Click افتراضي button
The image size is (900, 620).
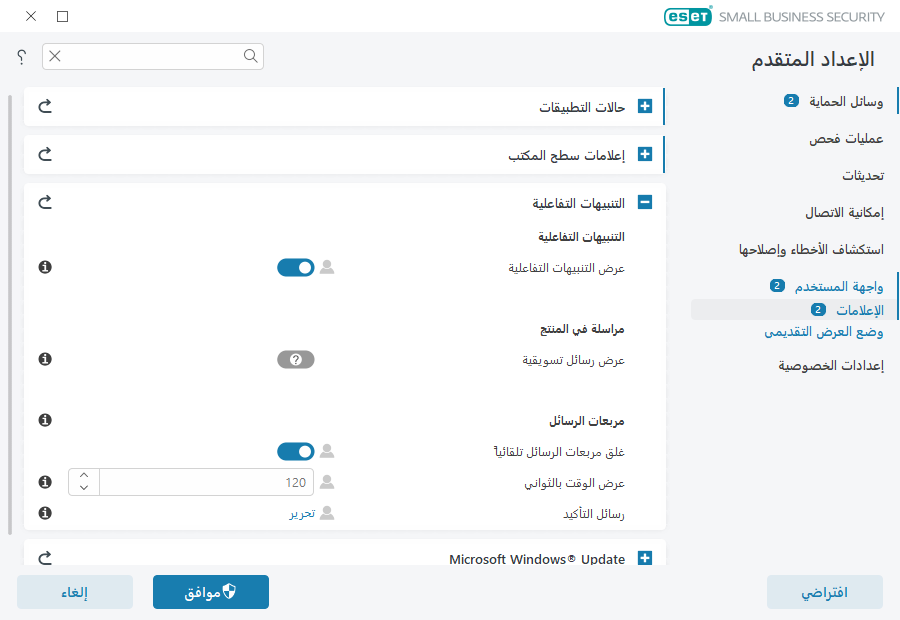click(824, 592)
